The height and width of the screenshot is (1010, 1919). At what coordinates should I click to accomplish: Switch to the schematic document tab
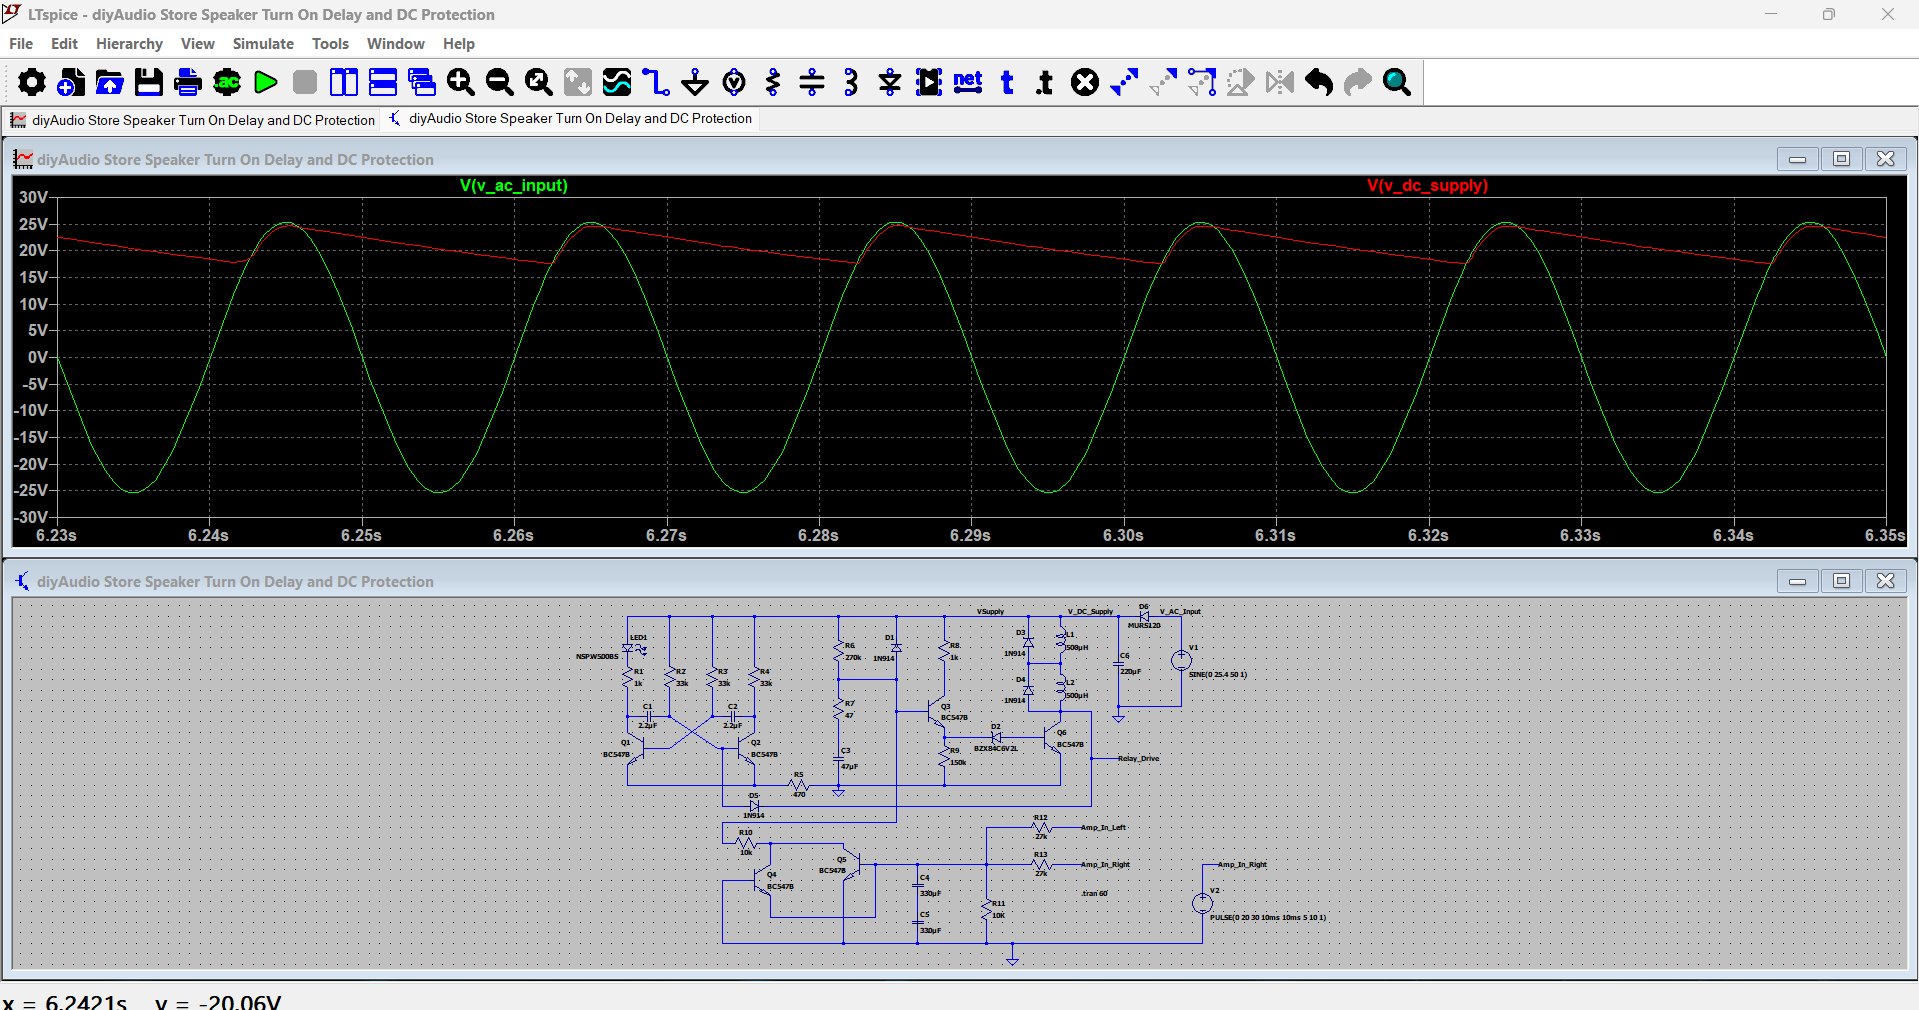(570, 119)
